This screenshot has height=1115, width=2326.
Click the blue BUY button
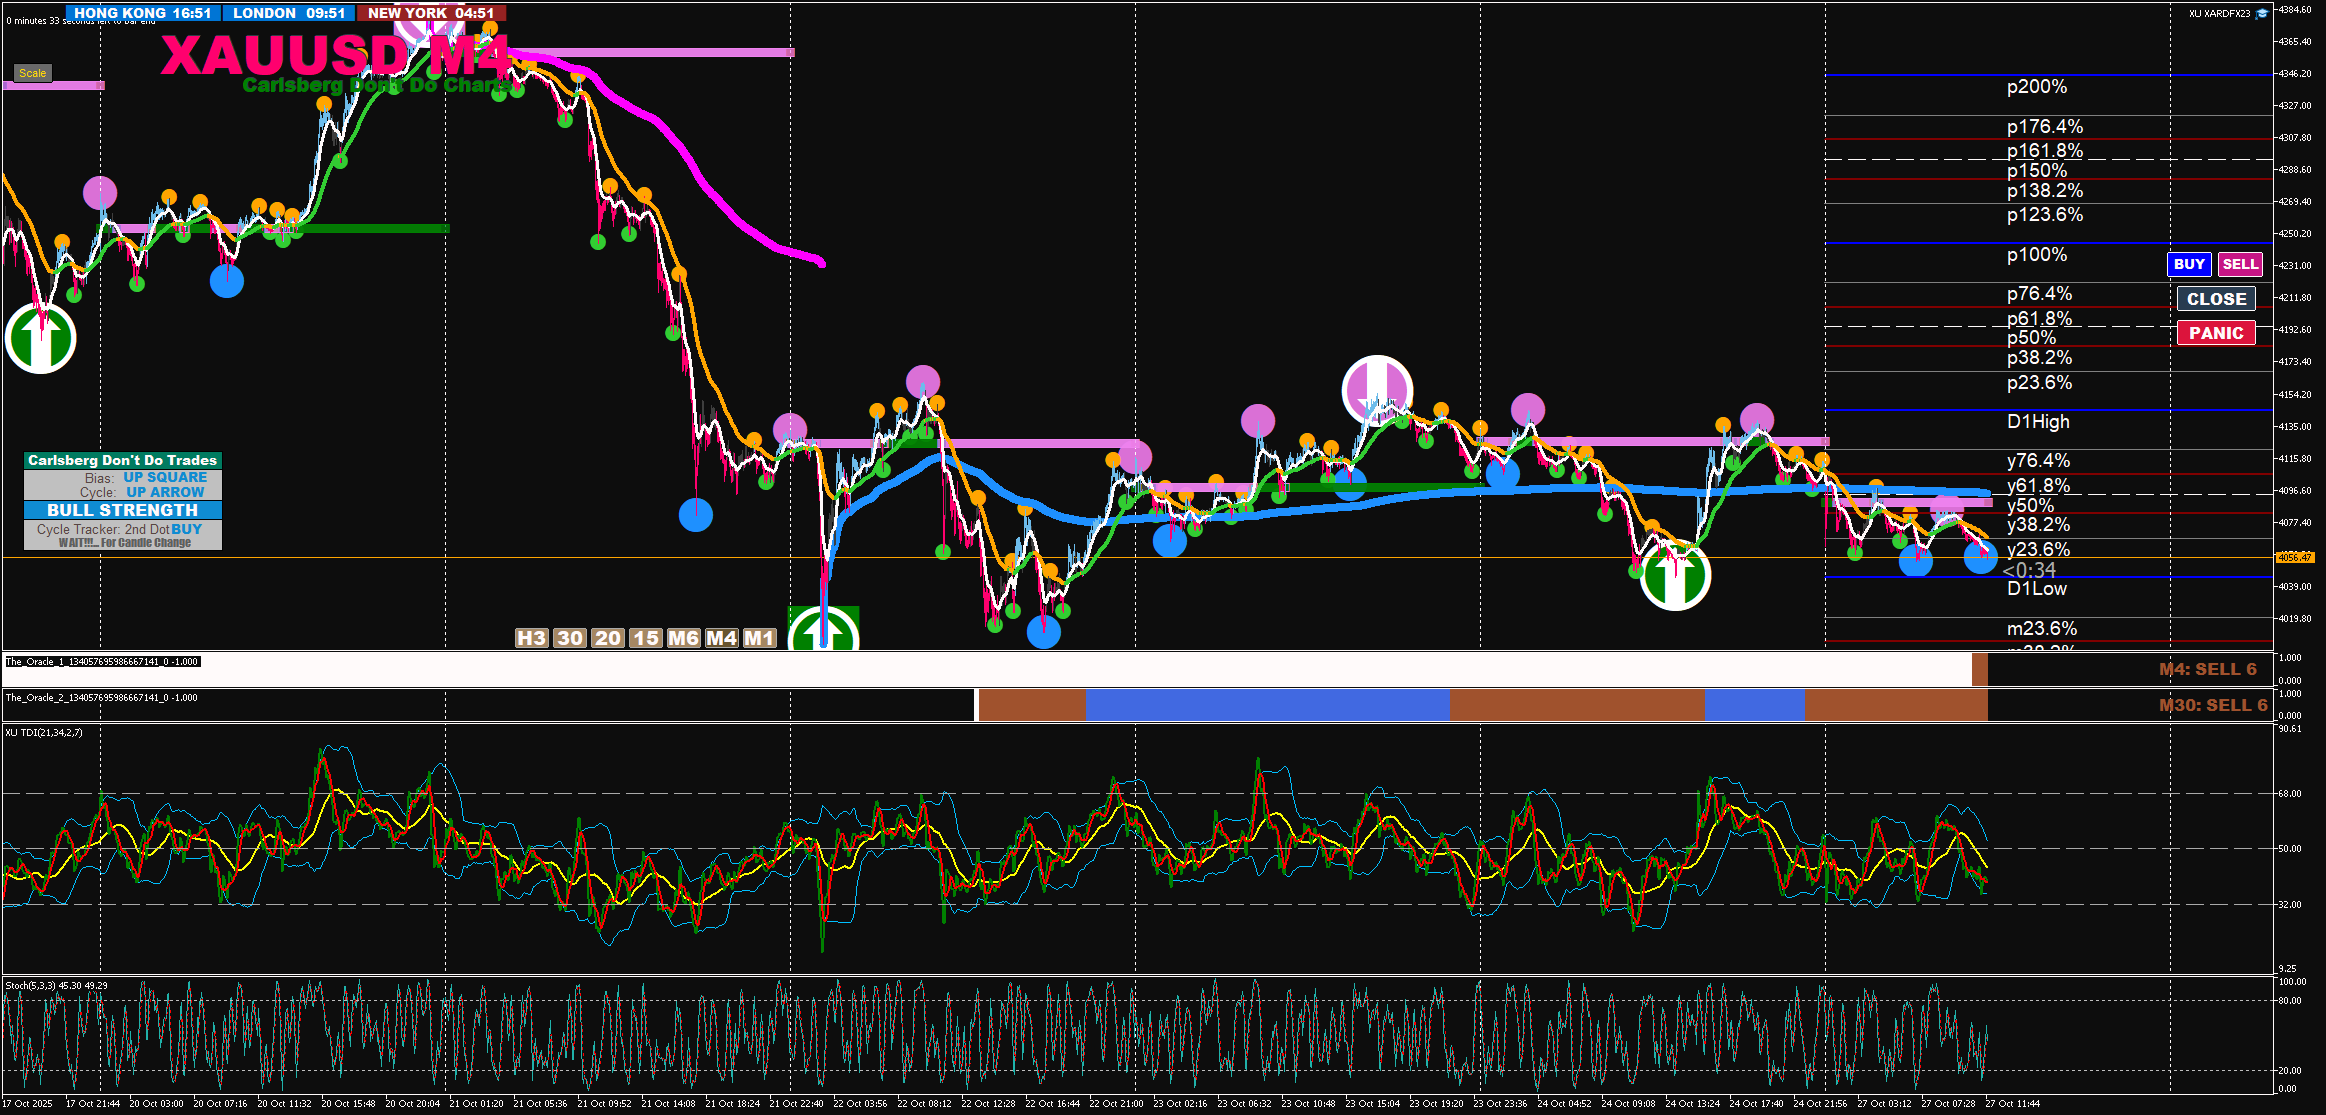click(2189, 264)
